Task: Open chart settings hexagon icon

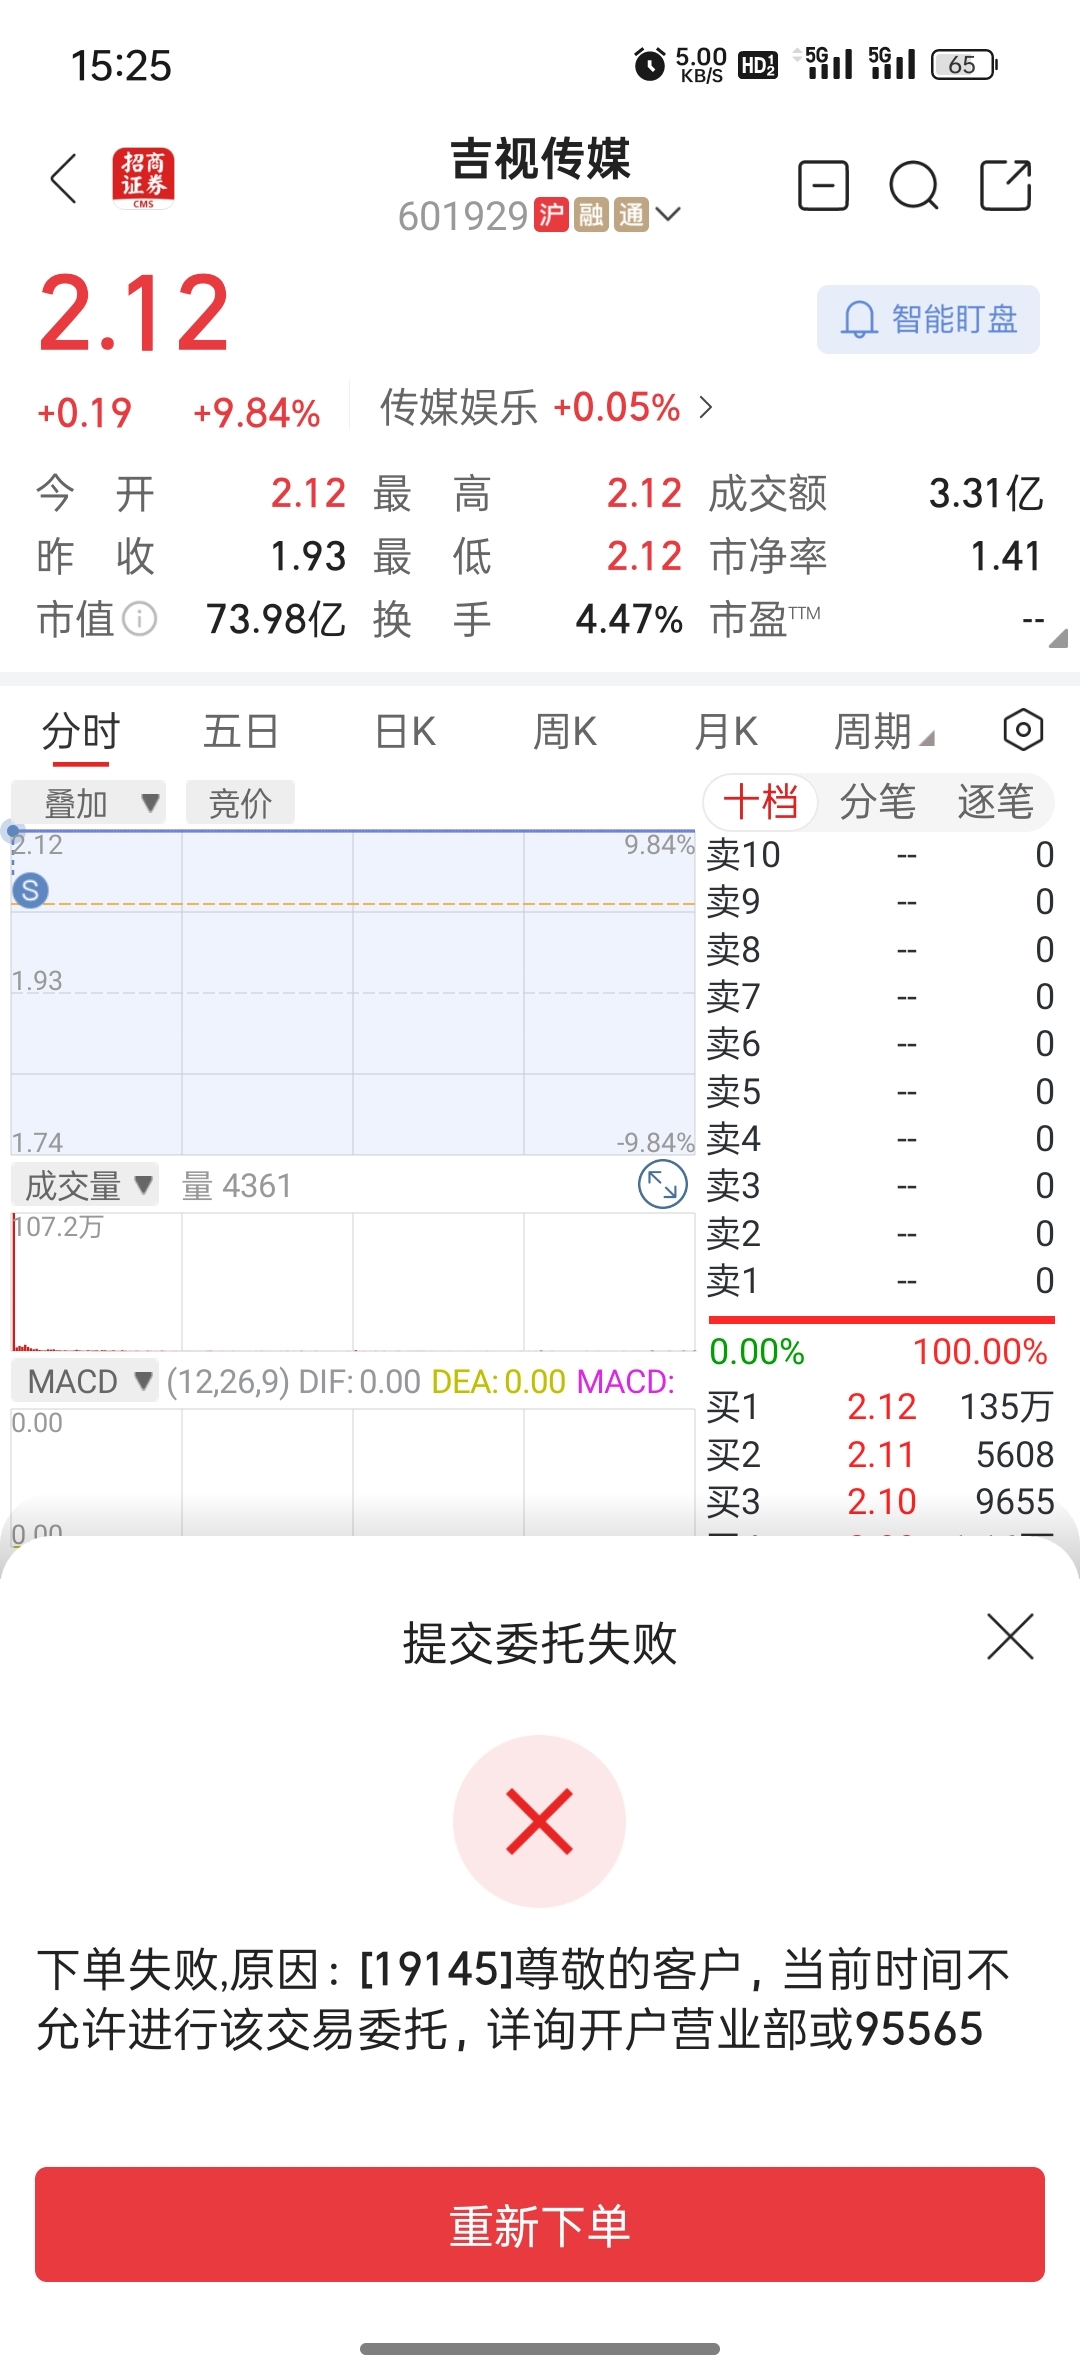Action: 1023,730
